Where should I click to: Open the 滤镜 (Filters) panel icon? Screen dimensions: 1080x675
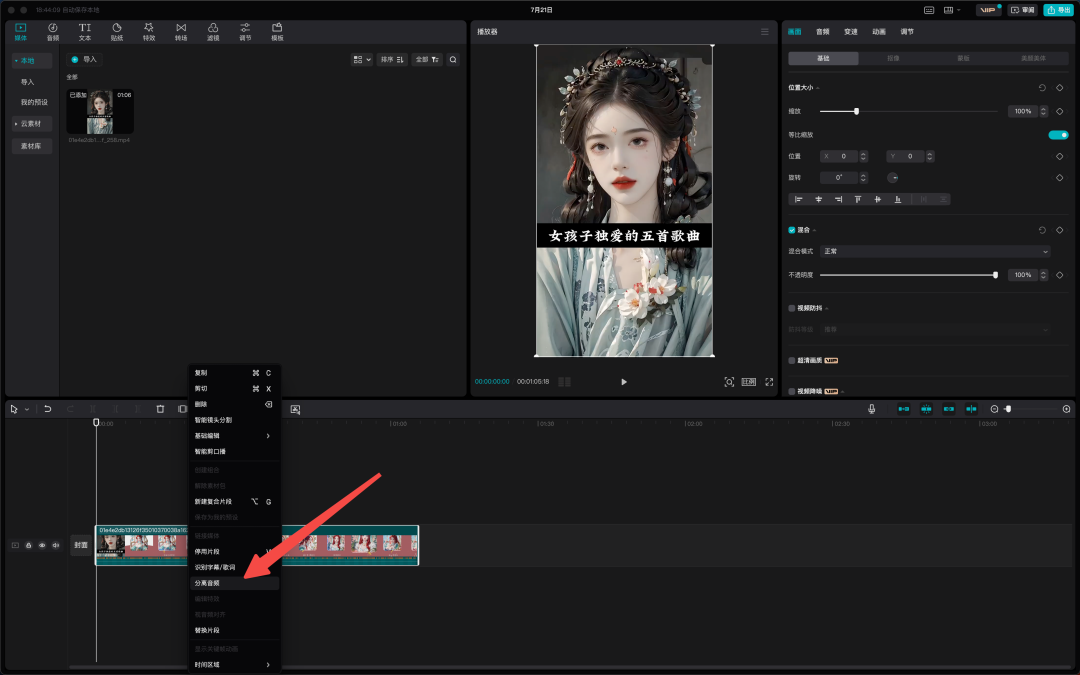(x=213, y=32)
